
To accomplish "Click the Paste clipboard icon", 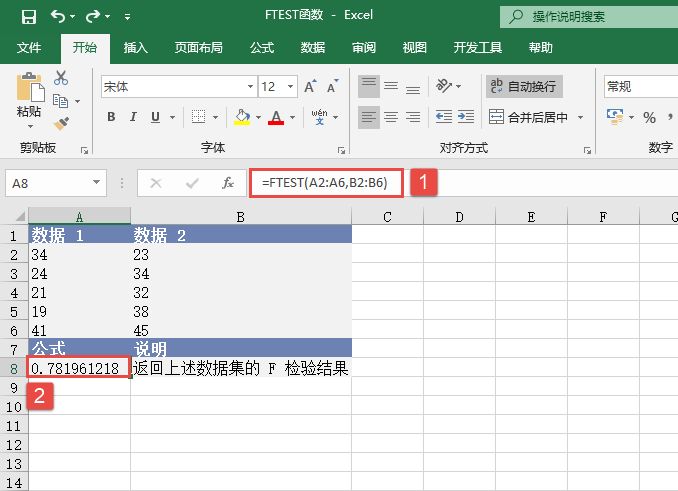I will (x=28, y=90).
